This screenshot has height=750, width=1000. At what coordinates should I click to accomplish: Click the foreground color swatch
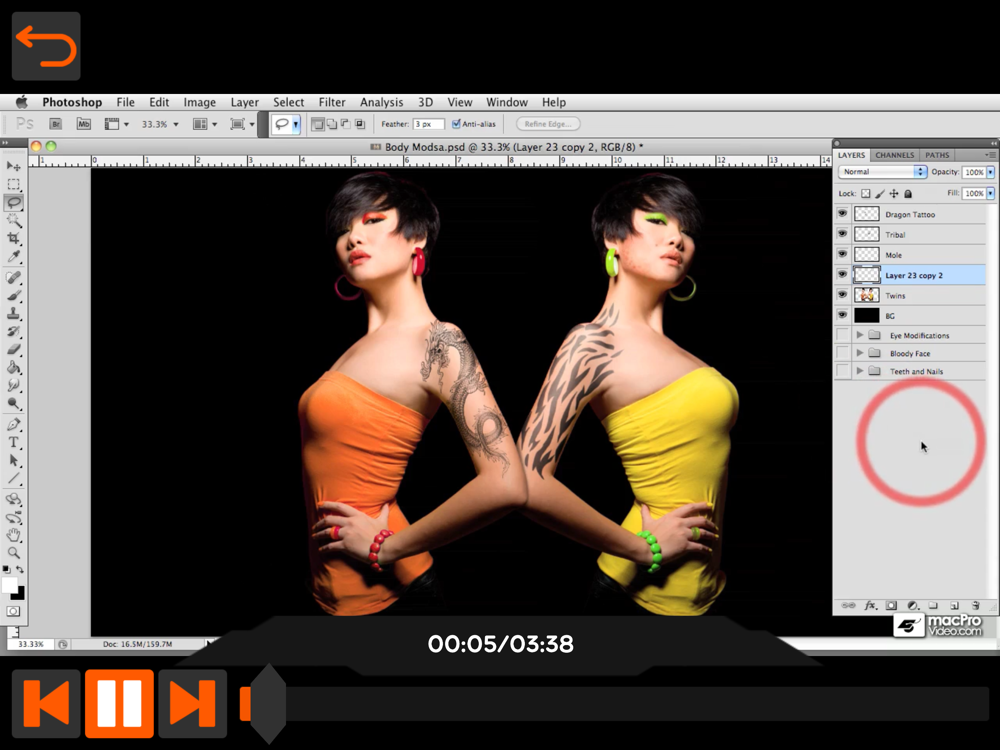(10, 585)
